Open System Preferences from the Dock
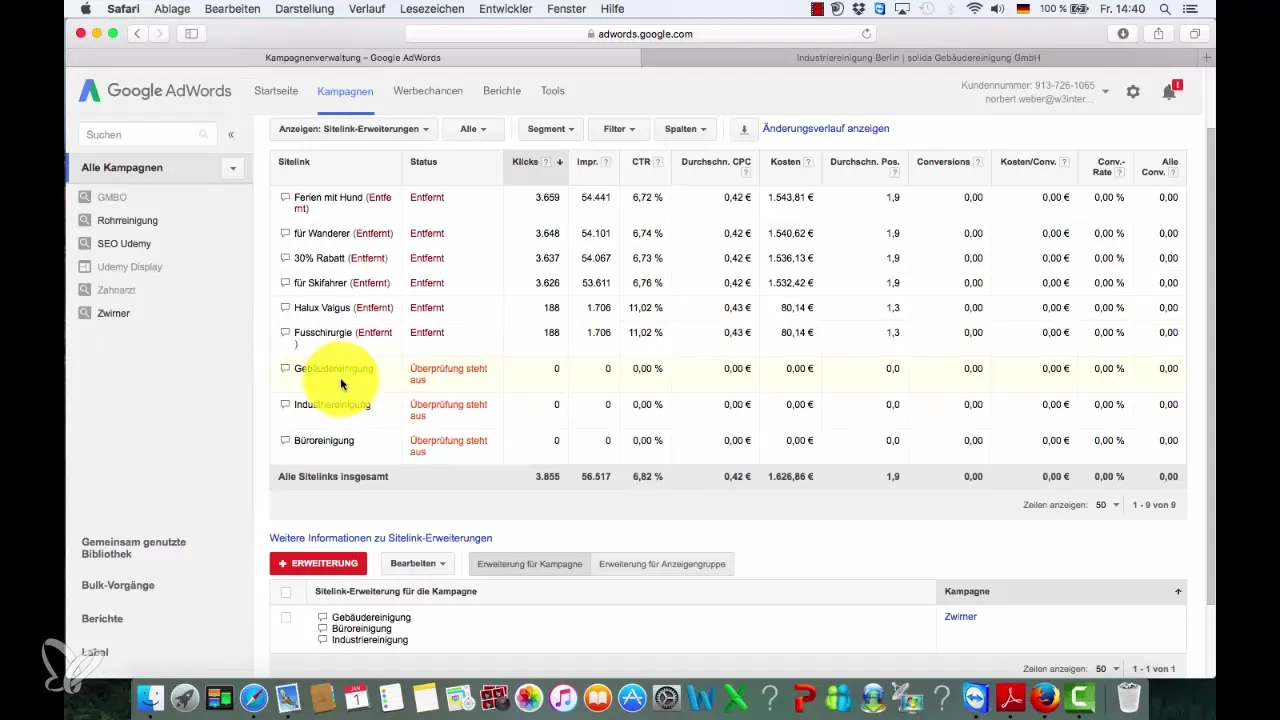 click(667, 697)
